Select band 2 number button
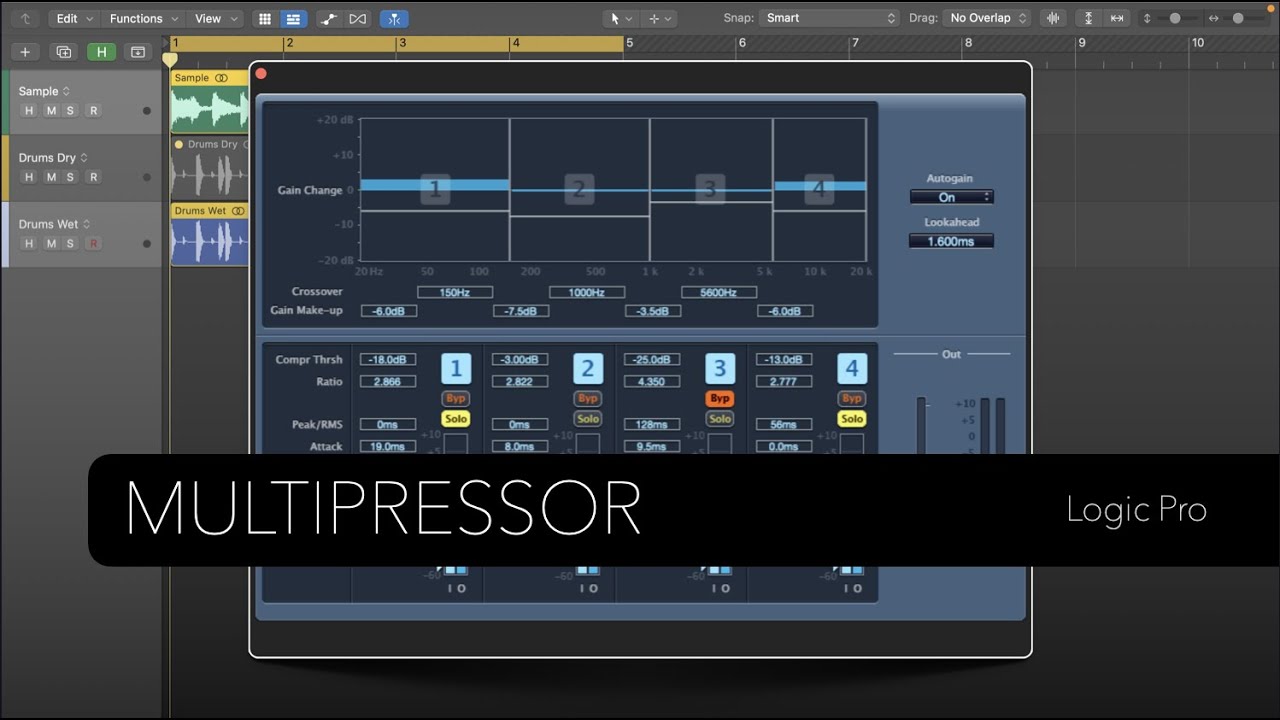 coord(588,369)
